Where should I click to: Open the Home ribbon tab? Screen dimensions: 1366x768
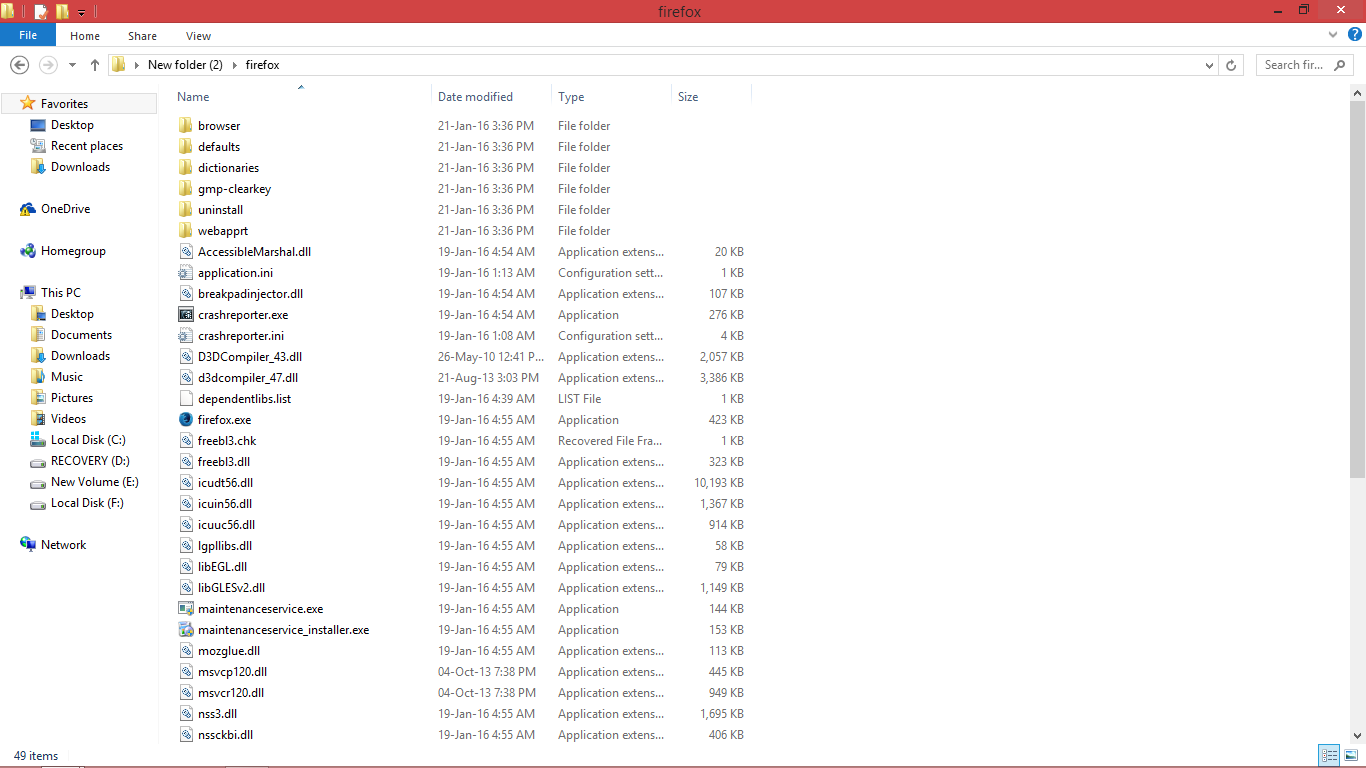tap(85, 36)
